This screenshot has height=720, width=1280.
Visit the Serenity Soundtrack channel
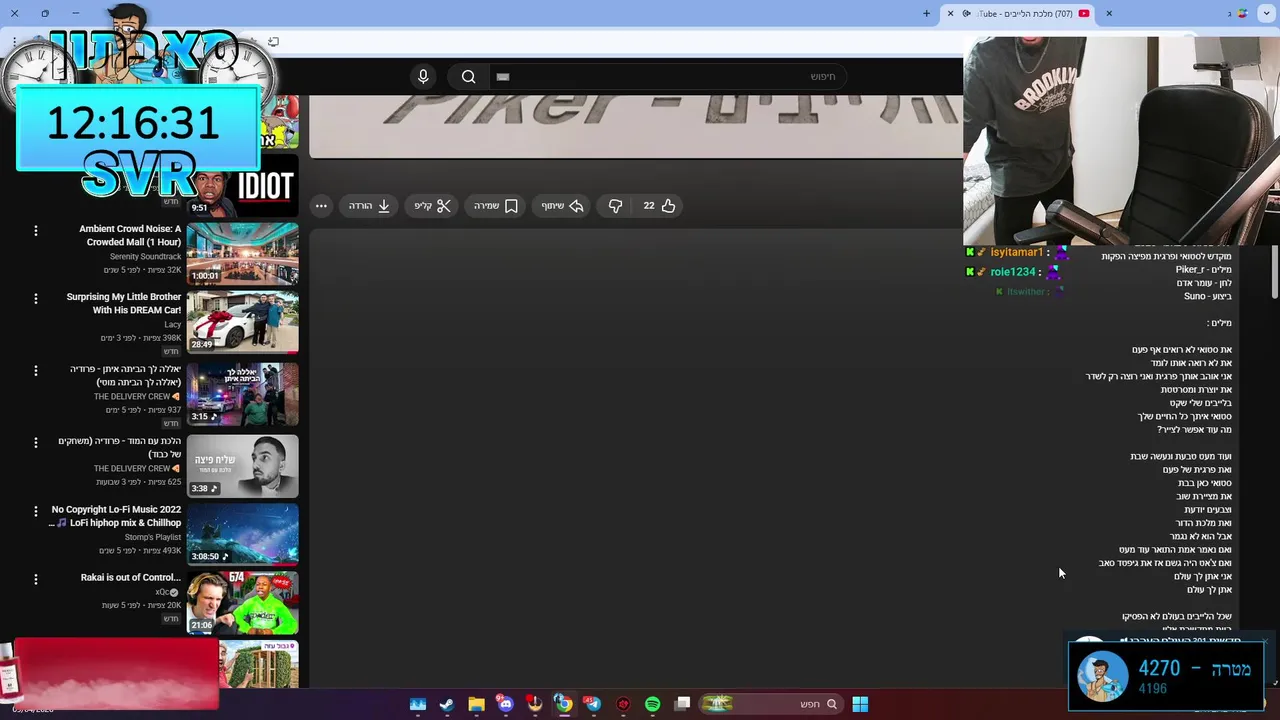[x=145, y=257]
